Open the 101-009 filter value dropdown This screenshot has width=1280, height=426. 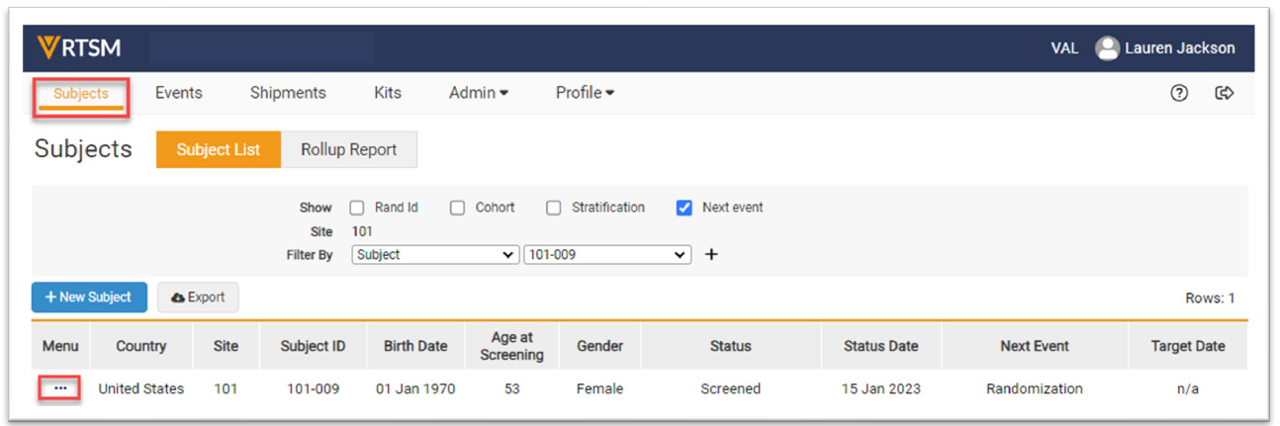(x=607, y=255)
